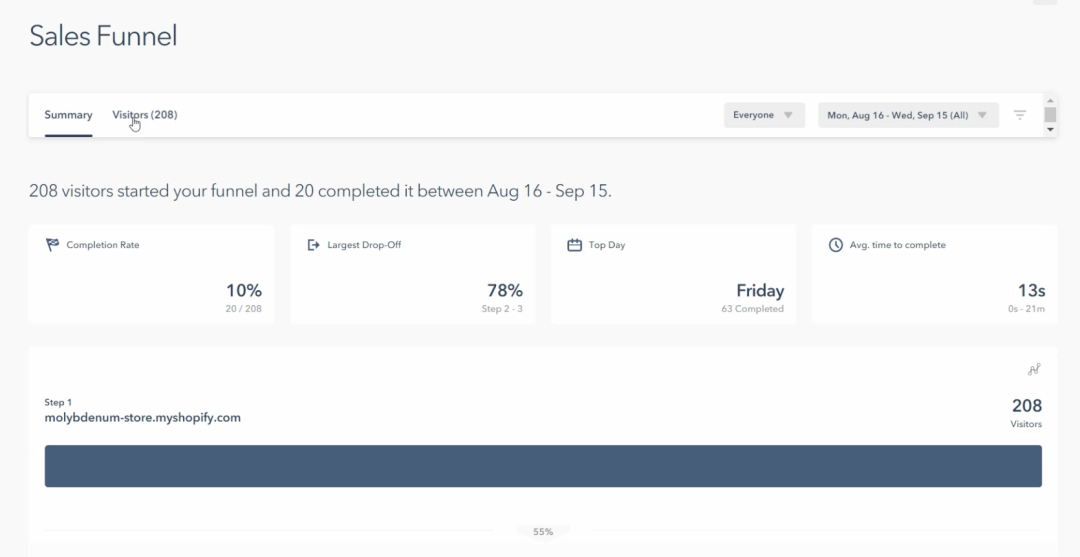Click the Largest Drop-Off exit icon

(x=313, y=245)
